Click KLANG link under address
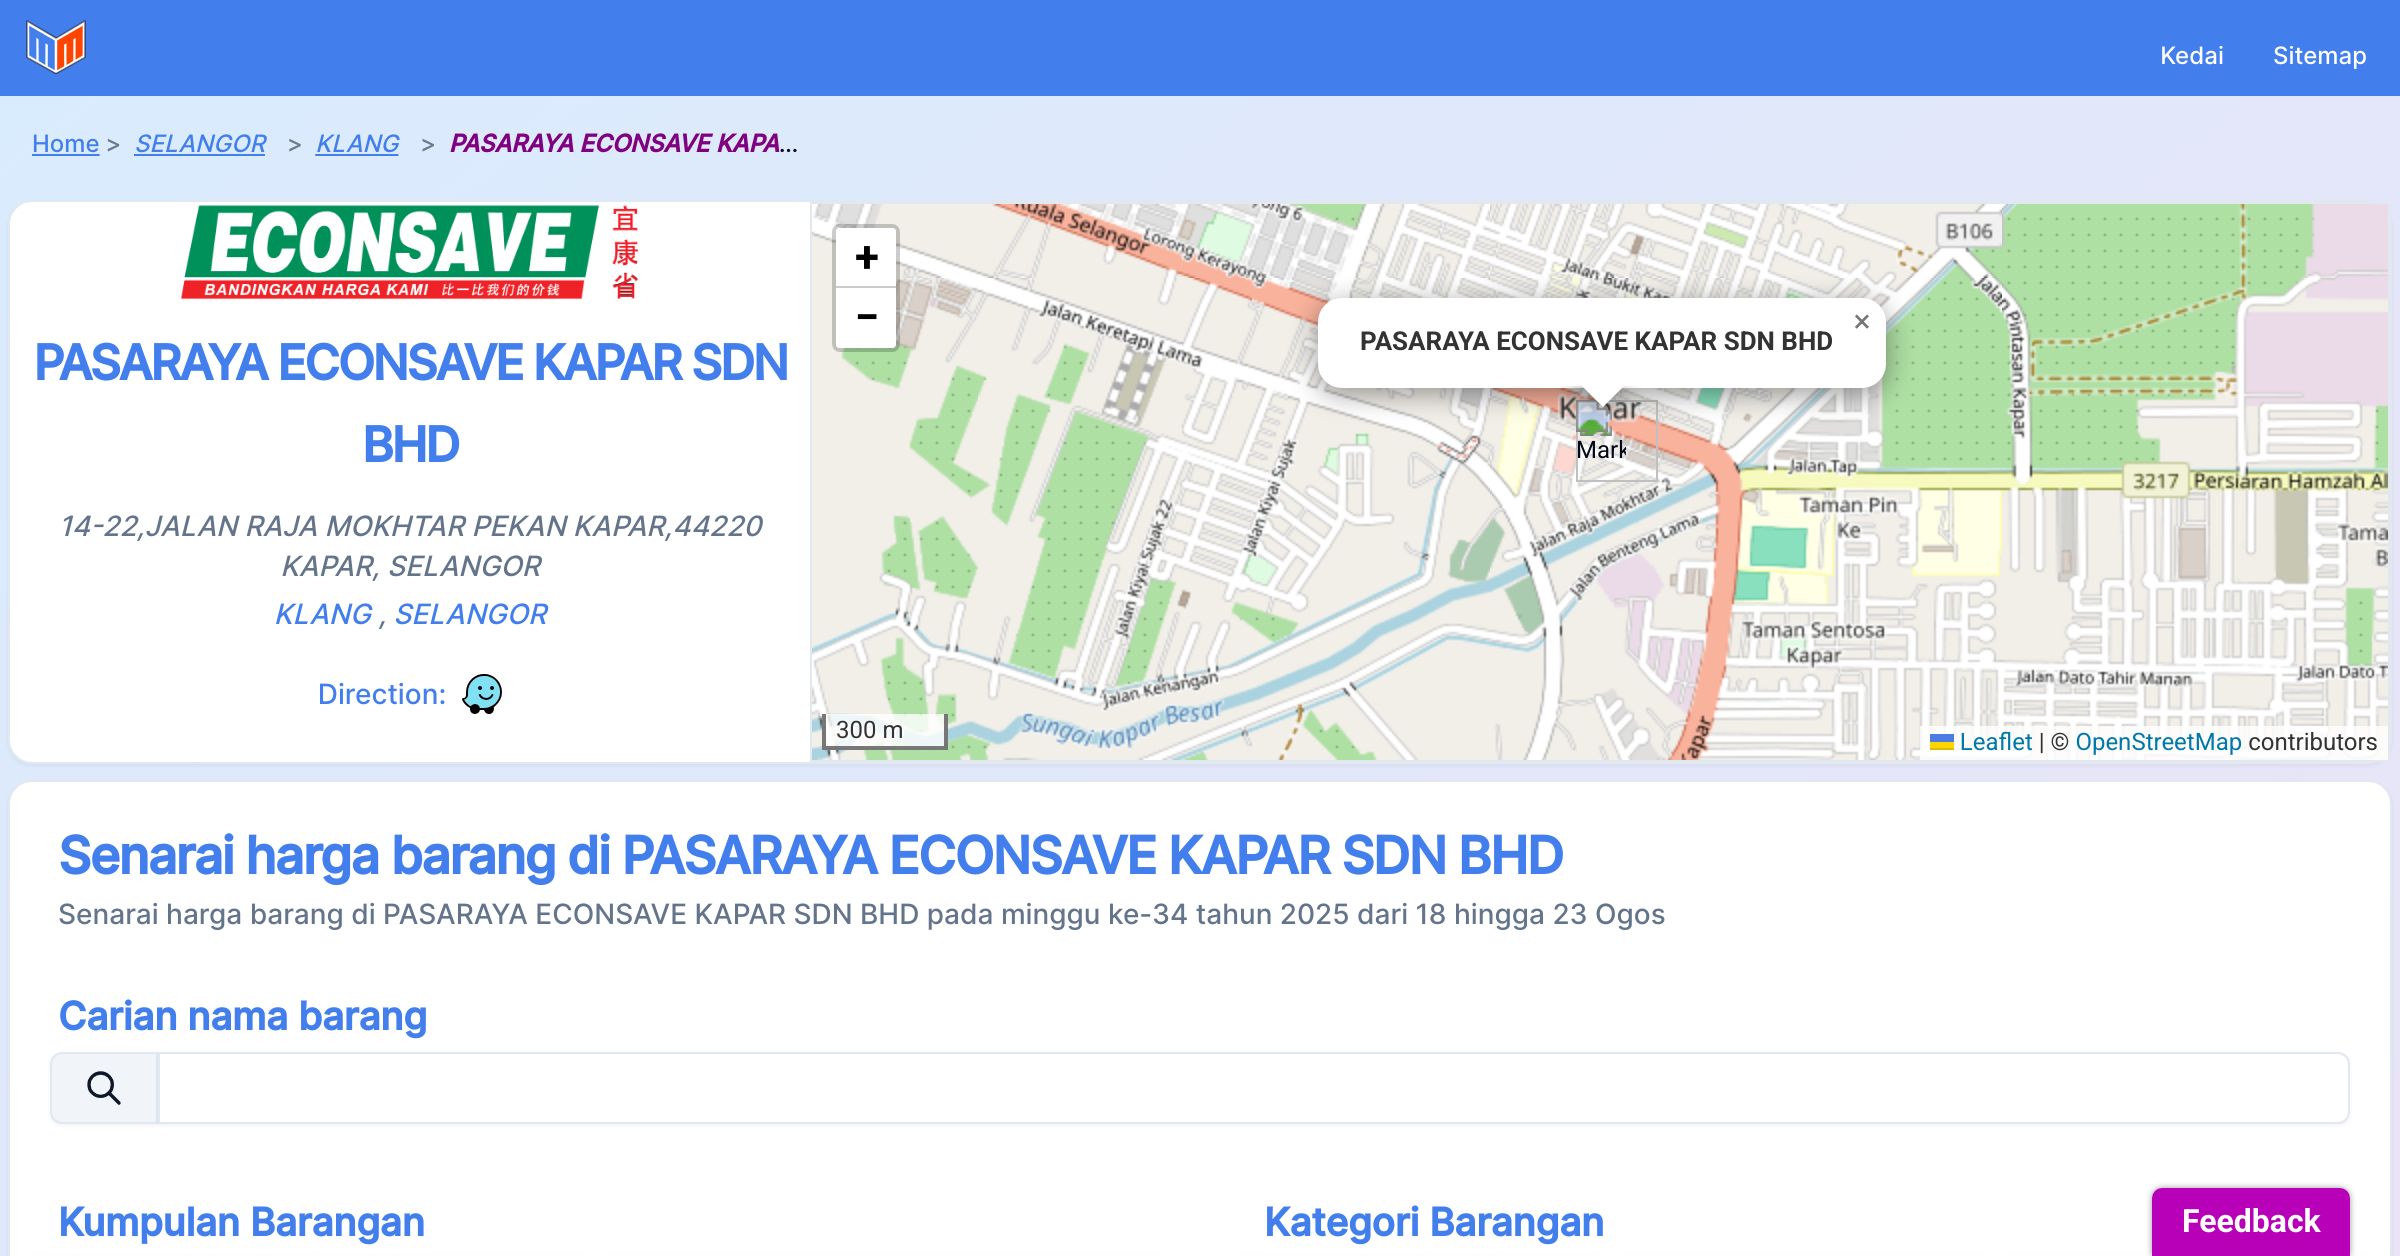This screenshot has height=1256, width=2400. tap(323, 613)
